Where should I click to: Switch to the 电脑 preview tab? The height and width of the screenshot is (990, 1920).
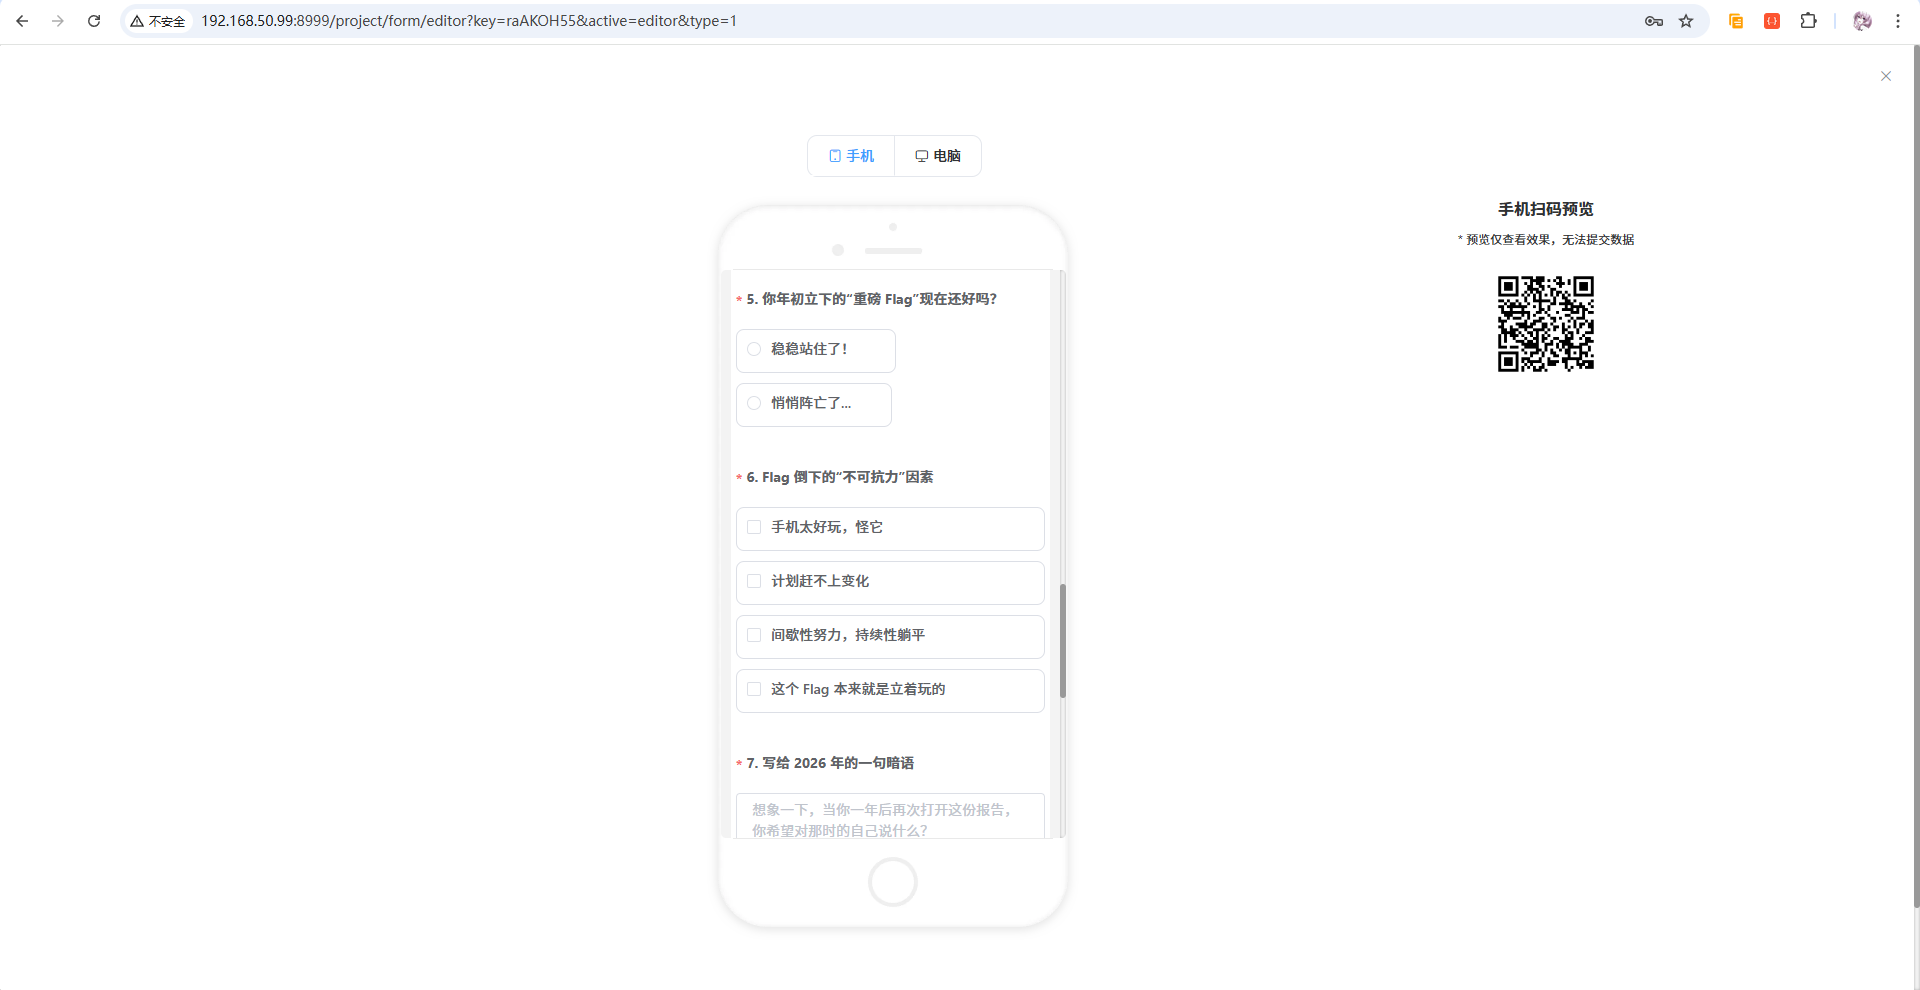pos(938,156)
